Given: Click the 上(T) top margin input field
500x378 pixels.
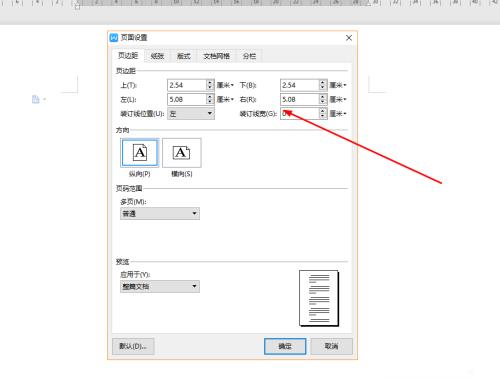Looking at the screenshot, I should click(187, 85).
